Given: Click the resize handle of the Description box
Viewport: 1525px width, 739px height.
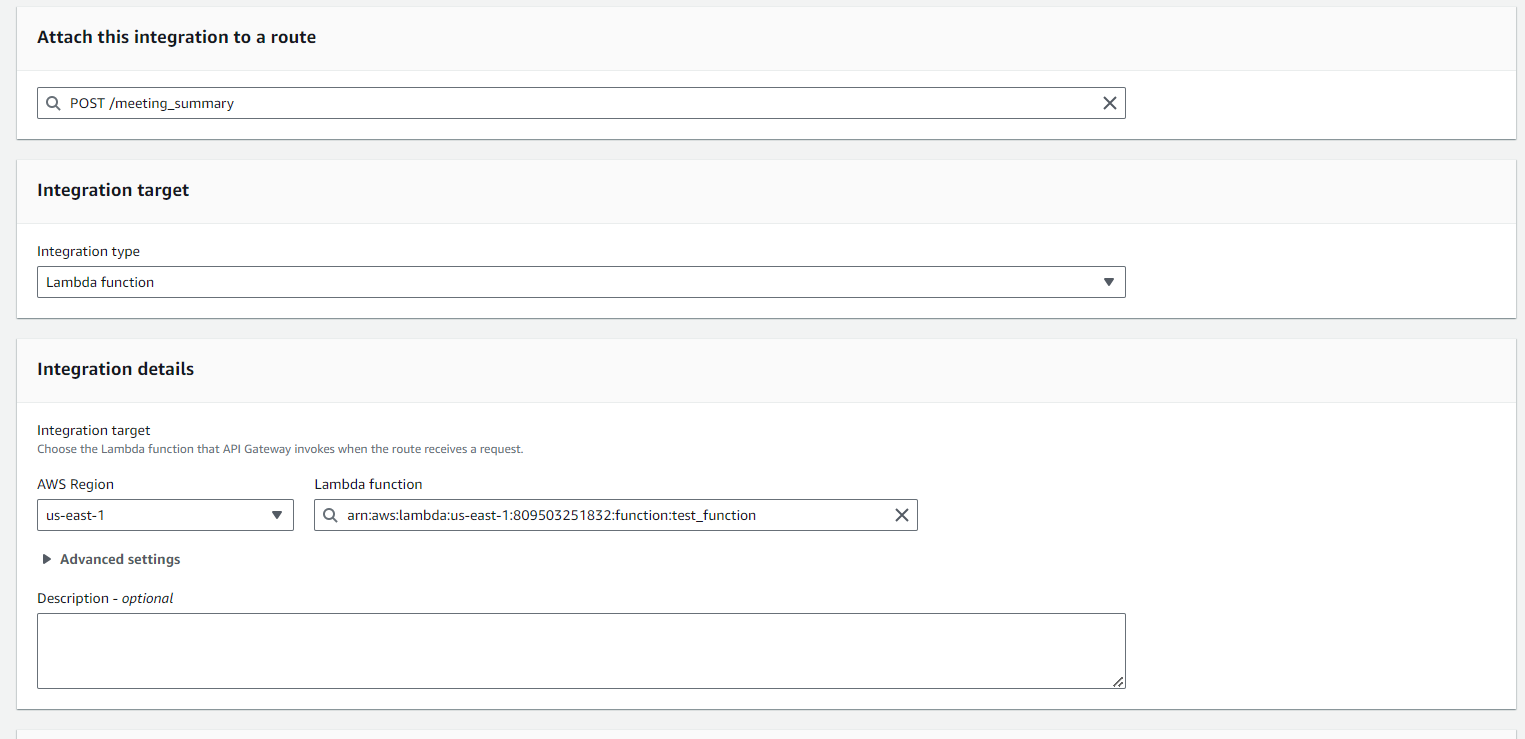Looking at the screenshot, I should coord(1118,681).
